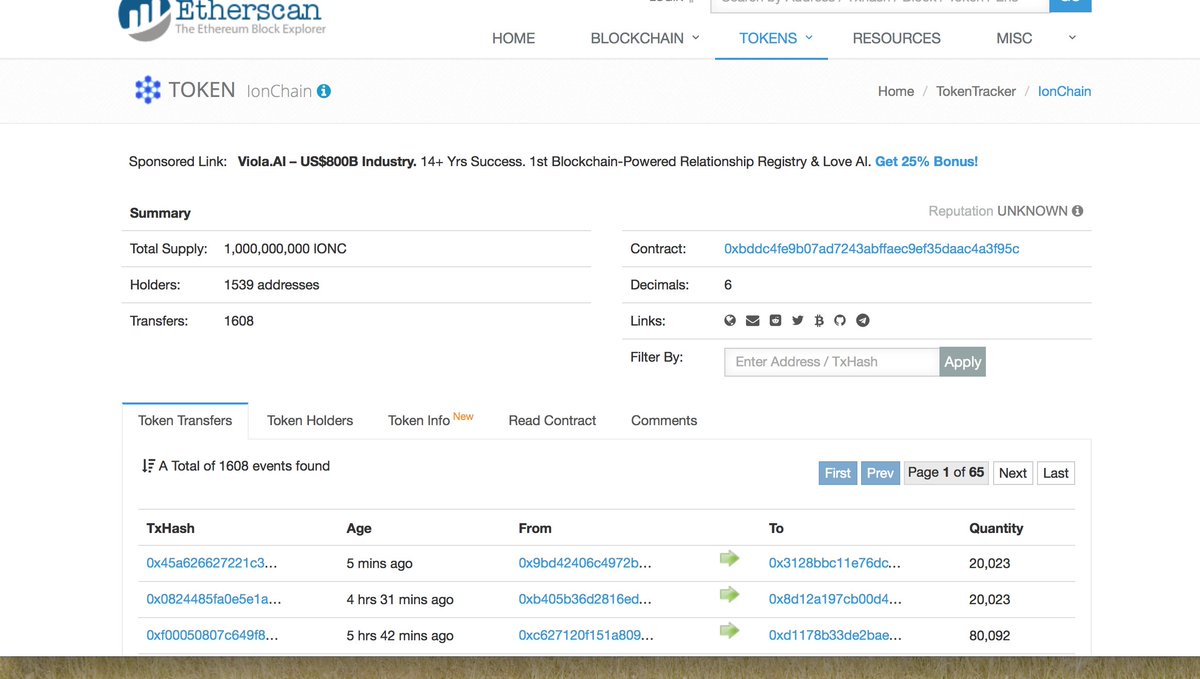Open From address 0xb405b36d2816ed

click(585, 599)
